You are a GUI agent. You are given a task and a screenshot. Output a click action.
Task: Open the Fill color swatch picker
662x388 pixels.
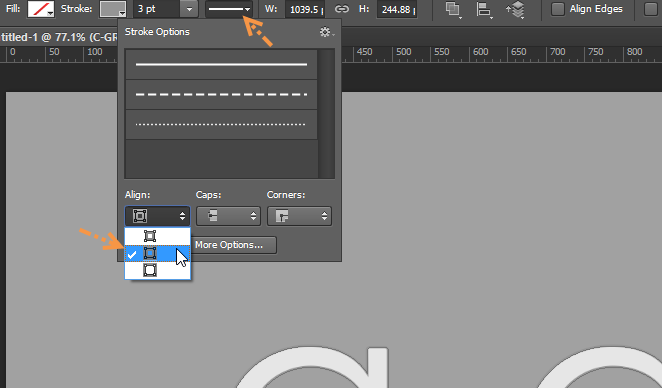[x=41, y=9]
